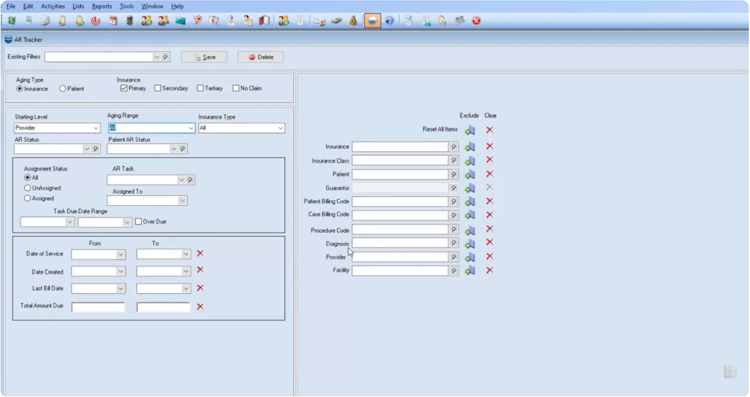The width and height of the screenshot is (750, 397).
Task: Click the highlighted AR Tracker toolbar icon
Action: pyautogui.click(x=372, y=21)
